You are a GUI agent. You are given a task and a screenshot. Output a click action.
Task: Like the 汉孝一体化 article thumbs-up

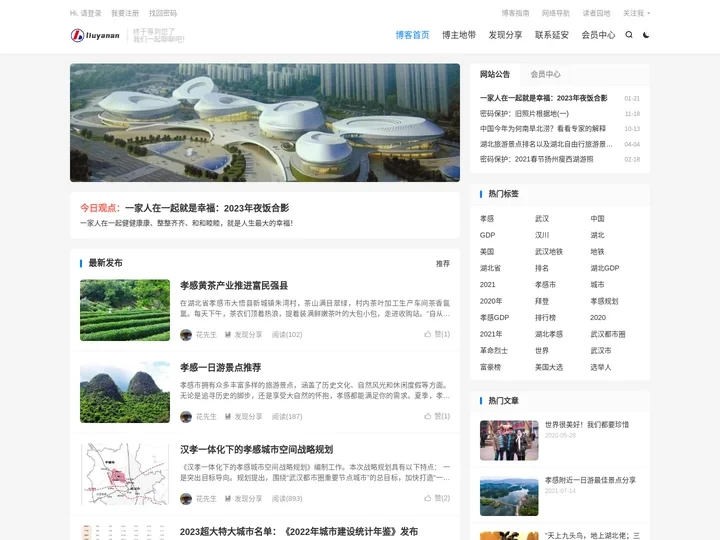point(428,498)
